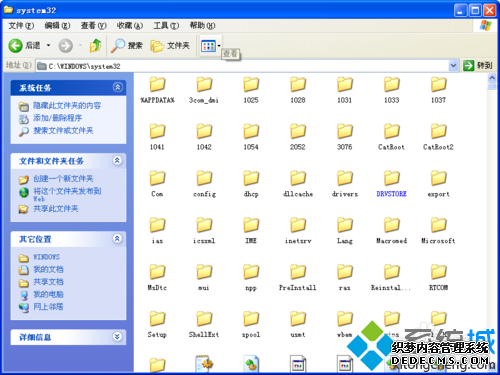
Task: Click Make a new folder (创建一个新文件夹)
Action: coord(63,179)
